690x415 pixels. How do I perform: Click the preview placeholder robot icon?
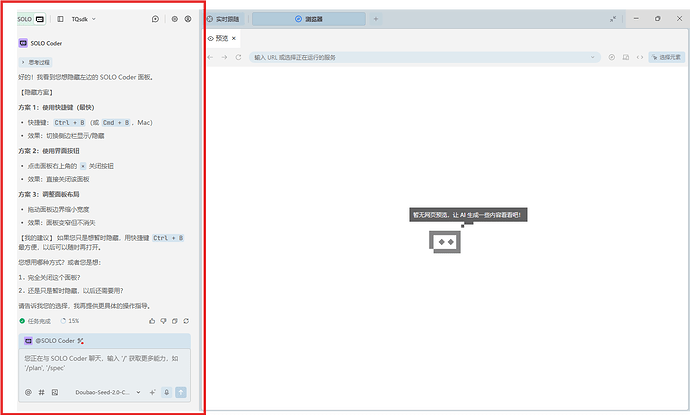tap(445, 242)
